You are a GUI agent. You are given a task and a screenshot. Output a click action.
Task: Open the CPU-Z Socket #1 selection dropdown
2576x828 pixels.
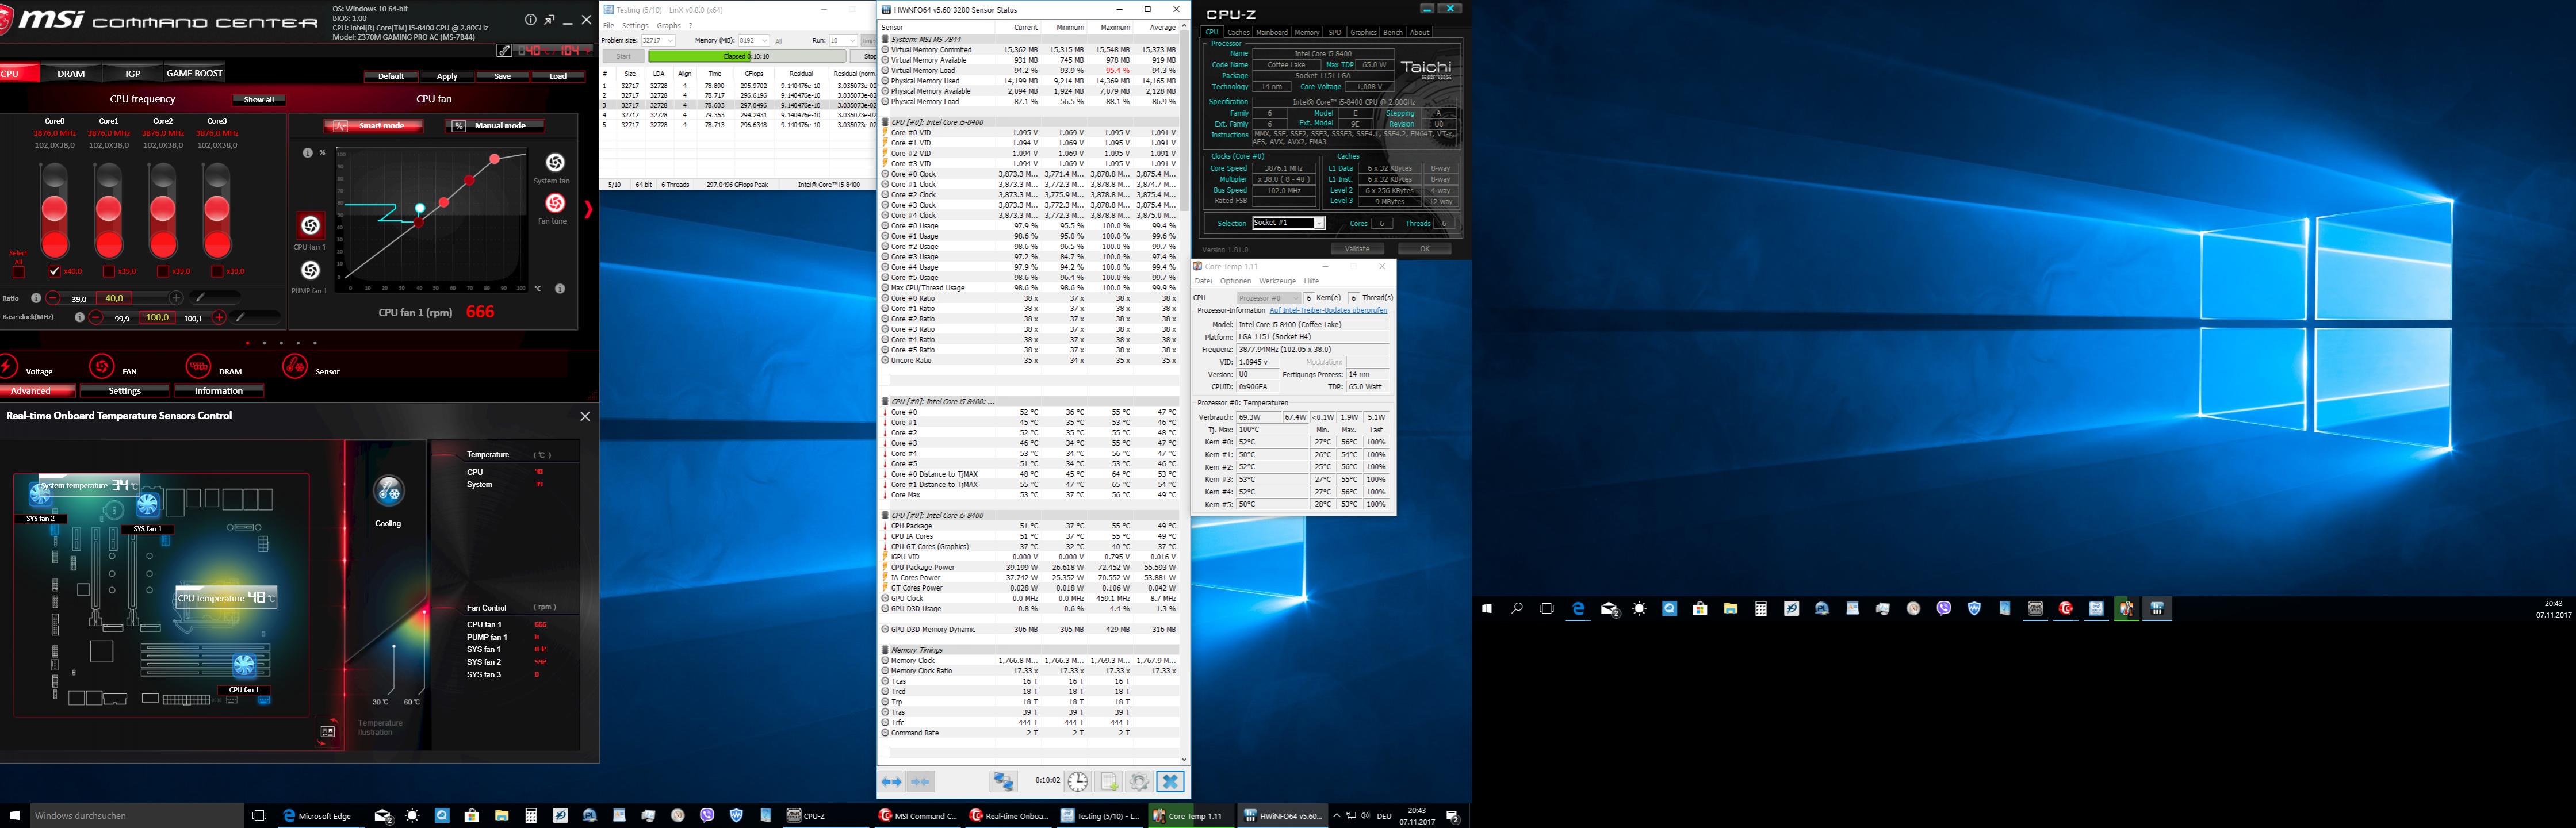1319,223
